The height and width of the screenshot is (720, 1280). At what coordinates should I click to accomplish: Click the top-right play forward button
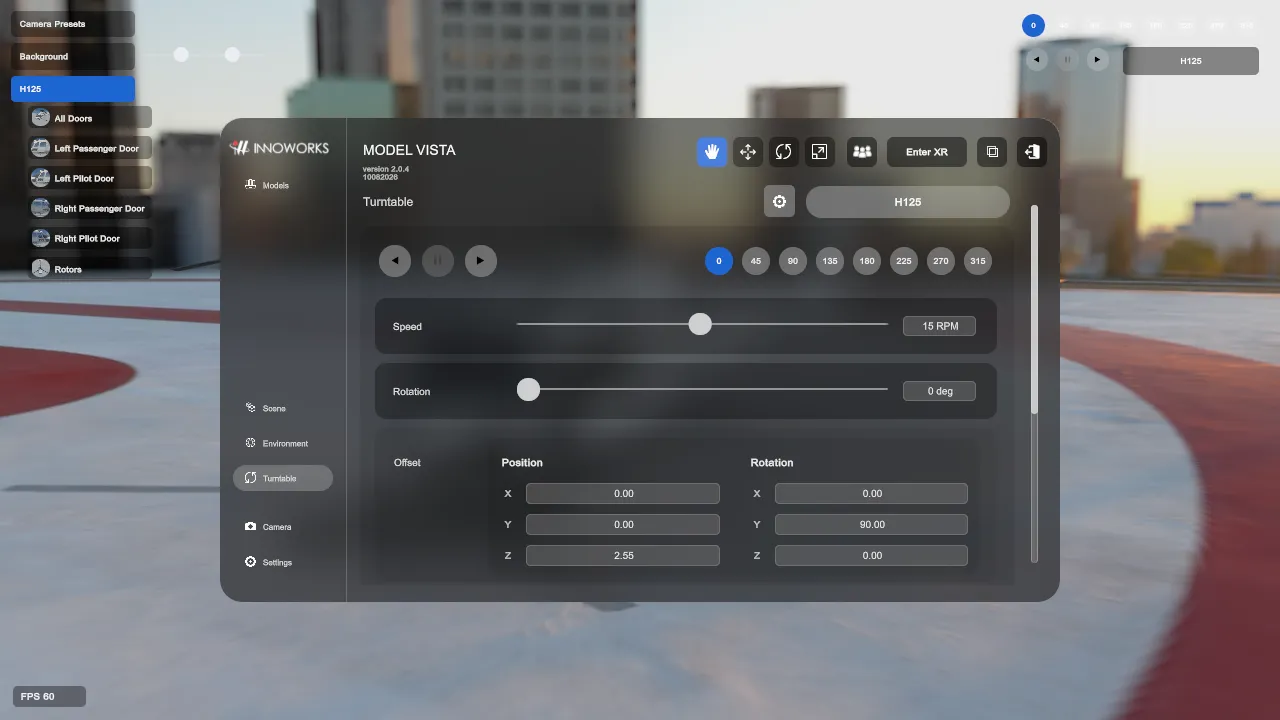point(1097,60)
